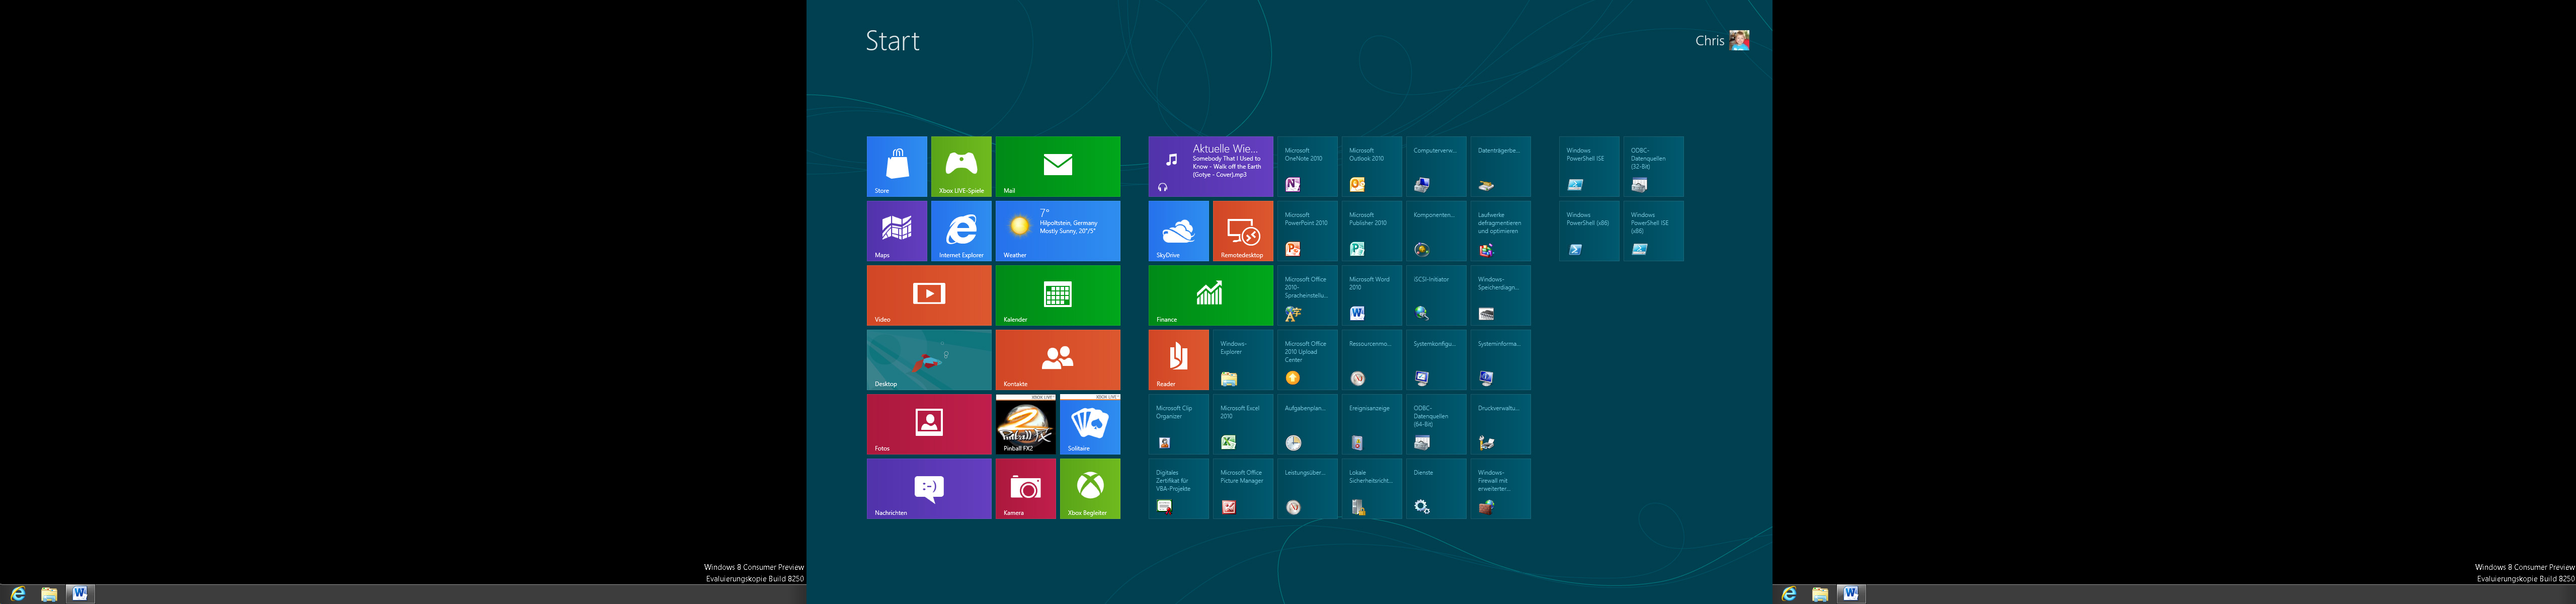Viewport: 2576px width, 604px height.
Task: Launch the Pinball FX2 game tile
Action: (1026, 424)
